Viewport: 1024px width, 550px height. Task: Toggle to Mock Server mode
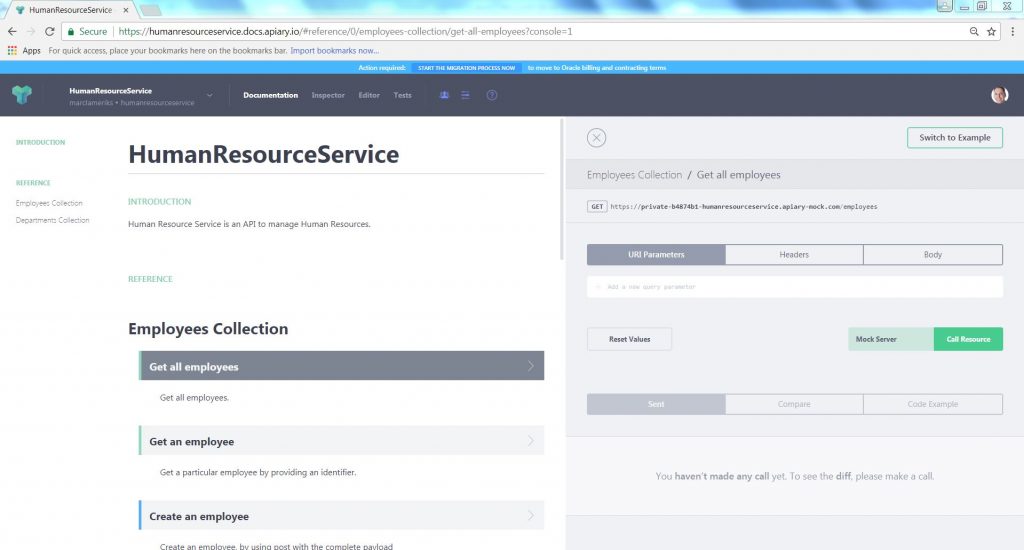pyautogui.click(x=876, y=339)
